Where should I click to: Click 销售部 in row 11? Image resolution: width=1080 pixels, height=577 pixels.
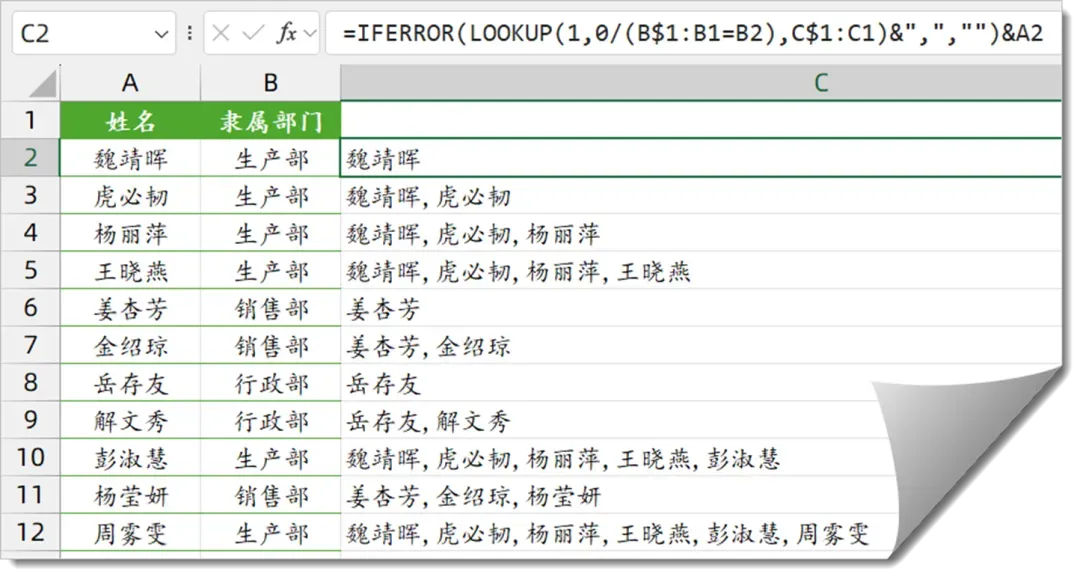click(x=271, y=494)
